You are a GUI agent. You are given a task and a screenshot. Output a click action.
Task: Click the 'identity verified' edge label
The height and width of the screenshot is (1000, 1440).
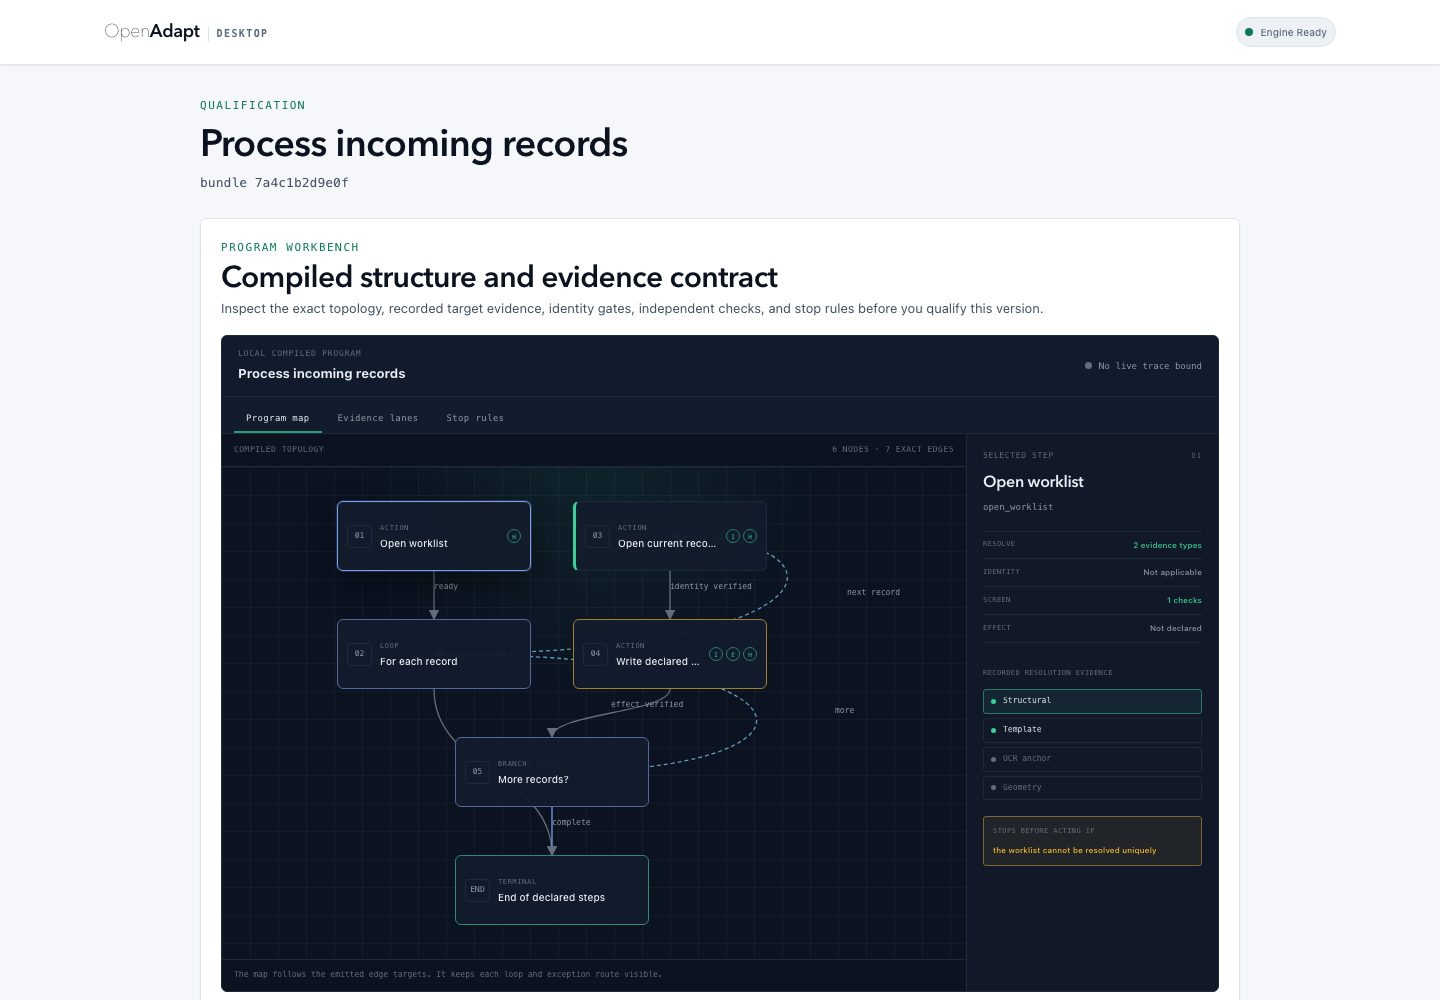[x=711, y=587]
